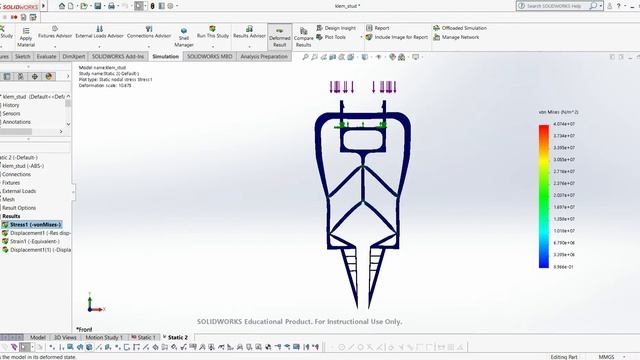Open View Settings monitor icon
The image size is (640, 360).
[x=416, y=57]
